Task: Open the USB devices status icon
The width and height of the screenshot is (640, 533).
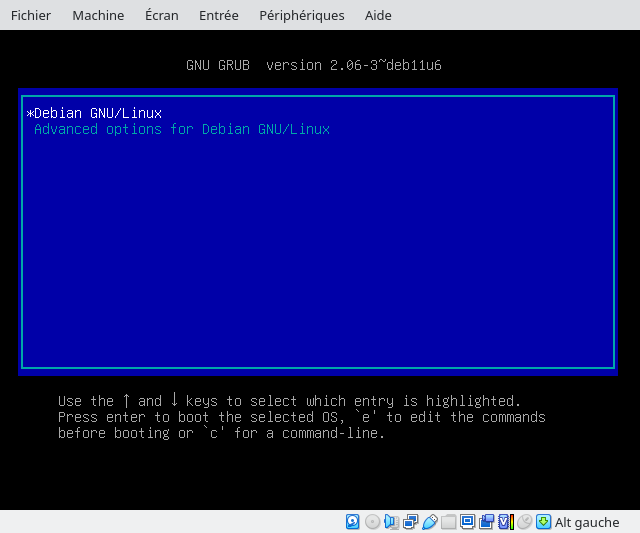Action: point(429,522)
